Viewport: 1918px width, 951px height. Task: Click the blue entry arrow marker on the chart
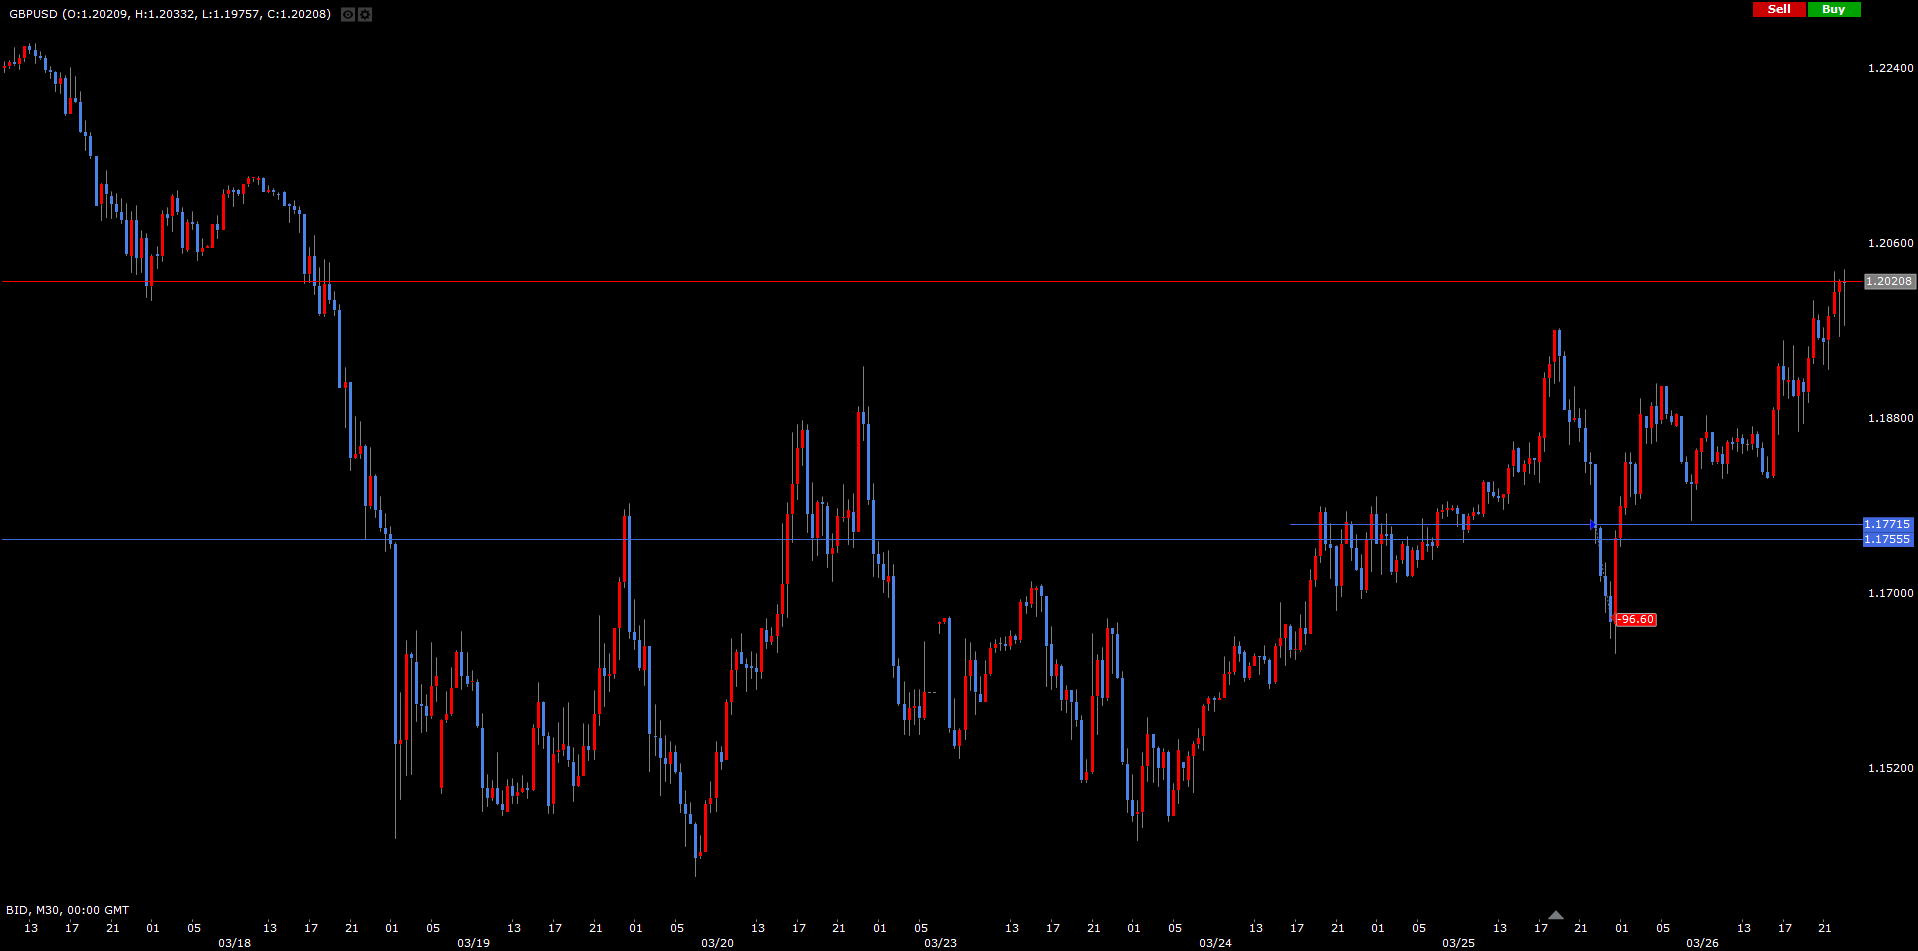[1594, 524]
